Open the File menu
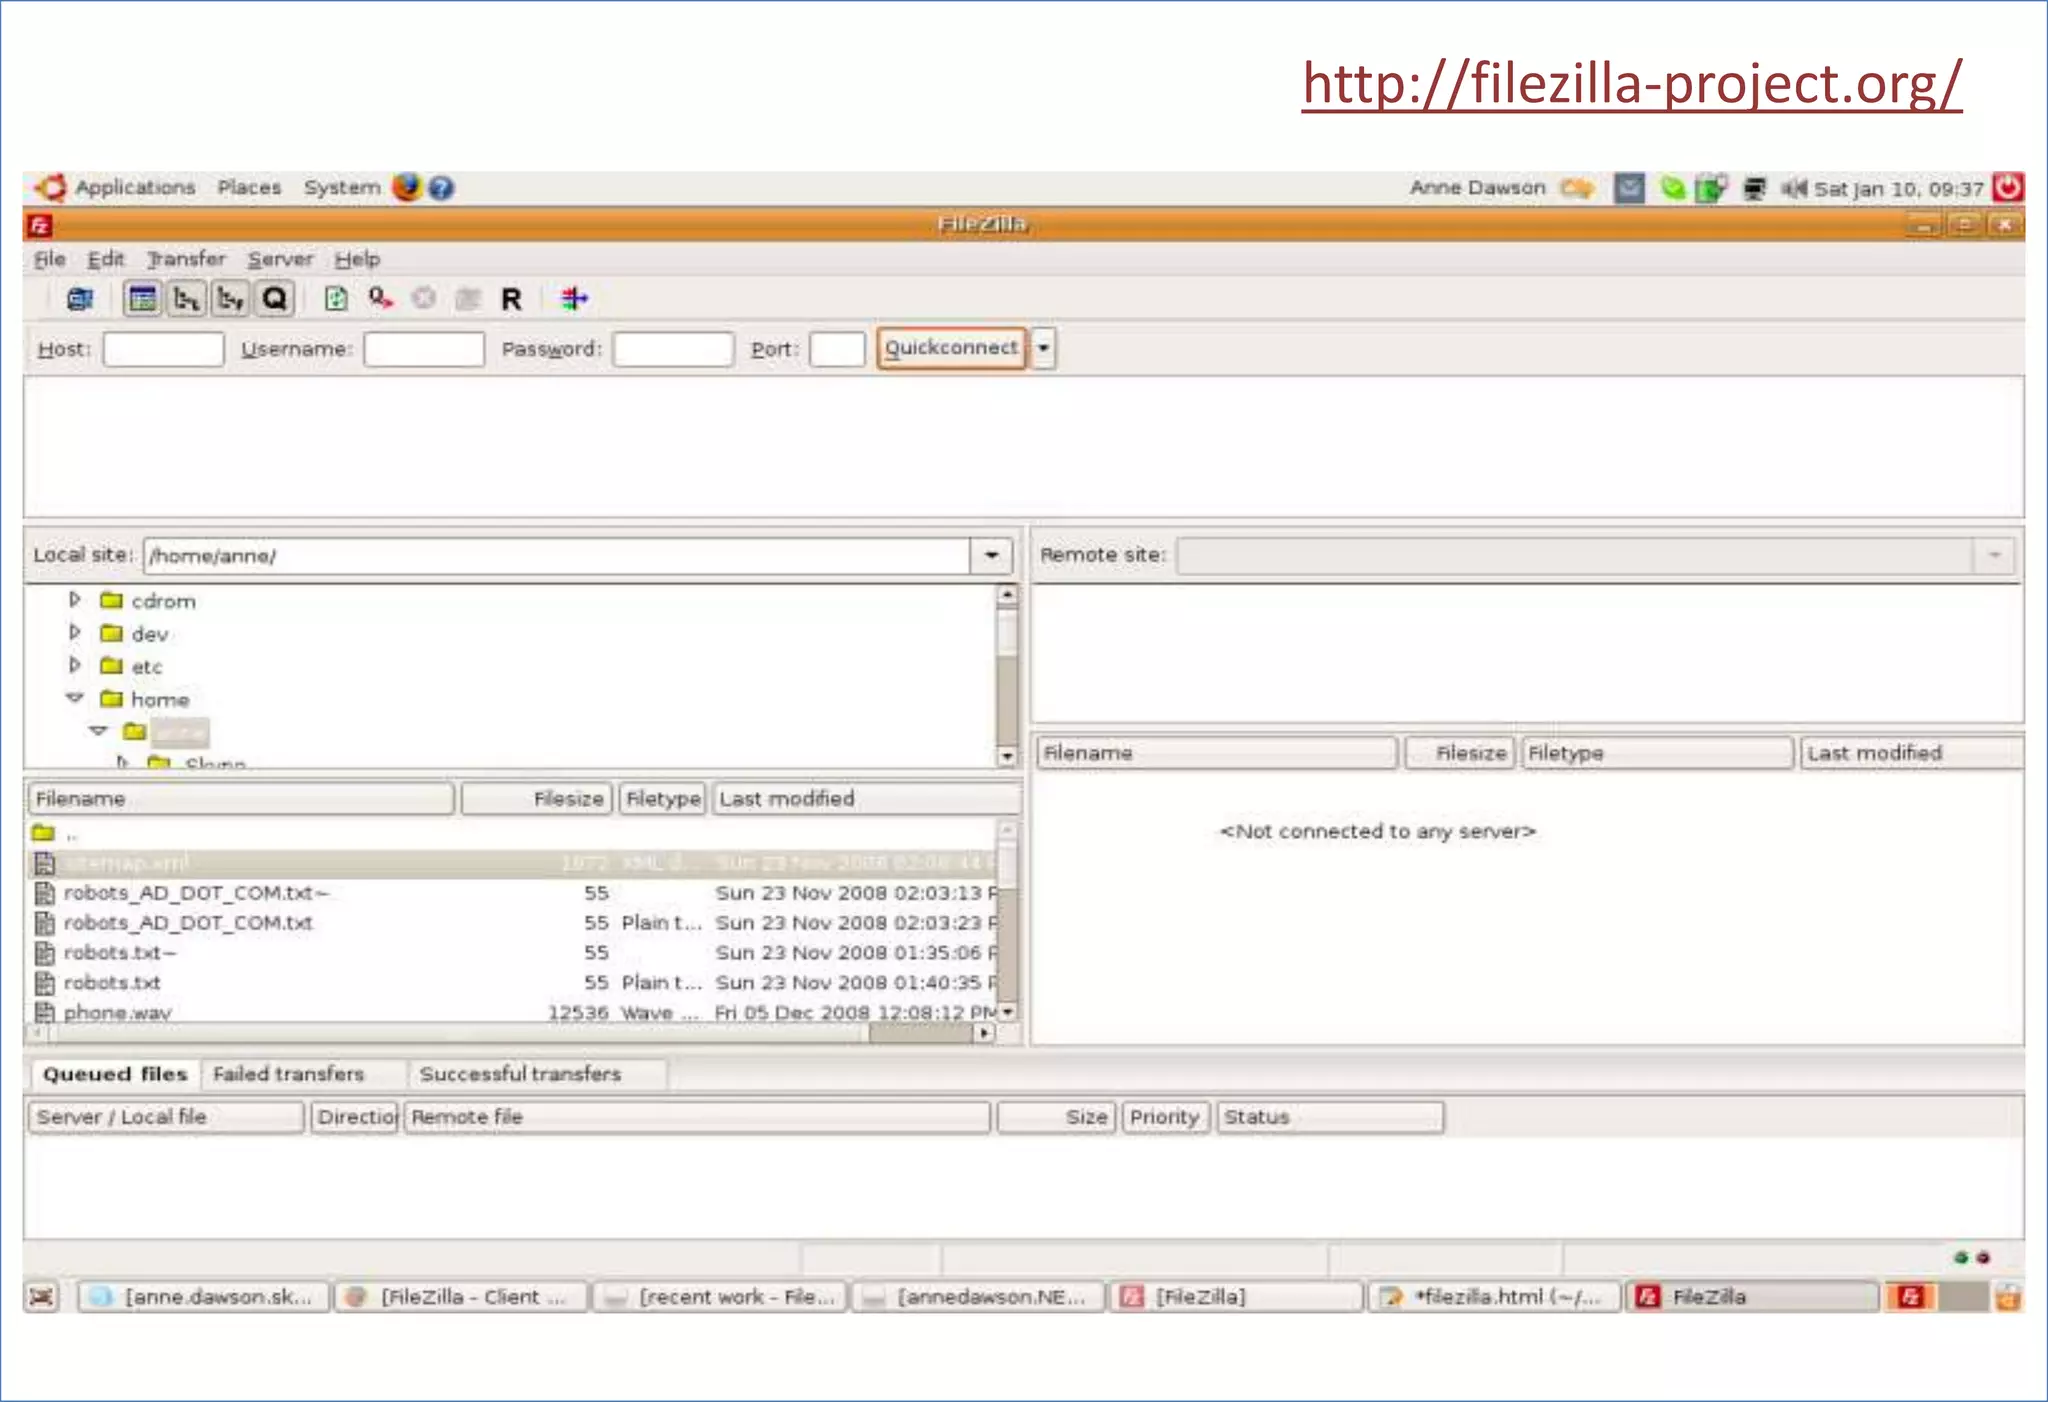This screenshot has width=2048, height=1402. (49, 260)
